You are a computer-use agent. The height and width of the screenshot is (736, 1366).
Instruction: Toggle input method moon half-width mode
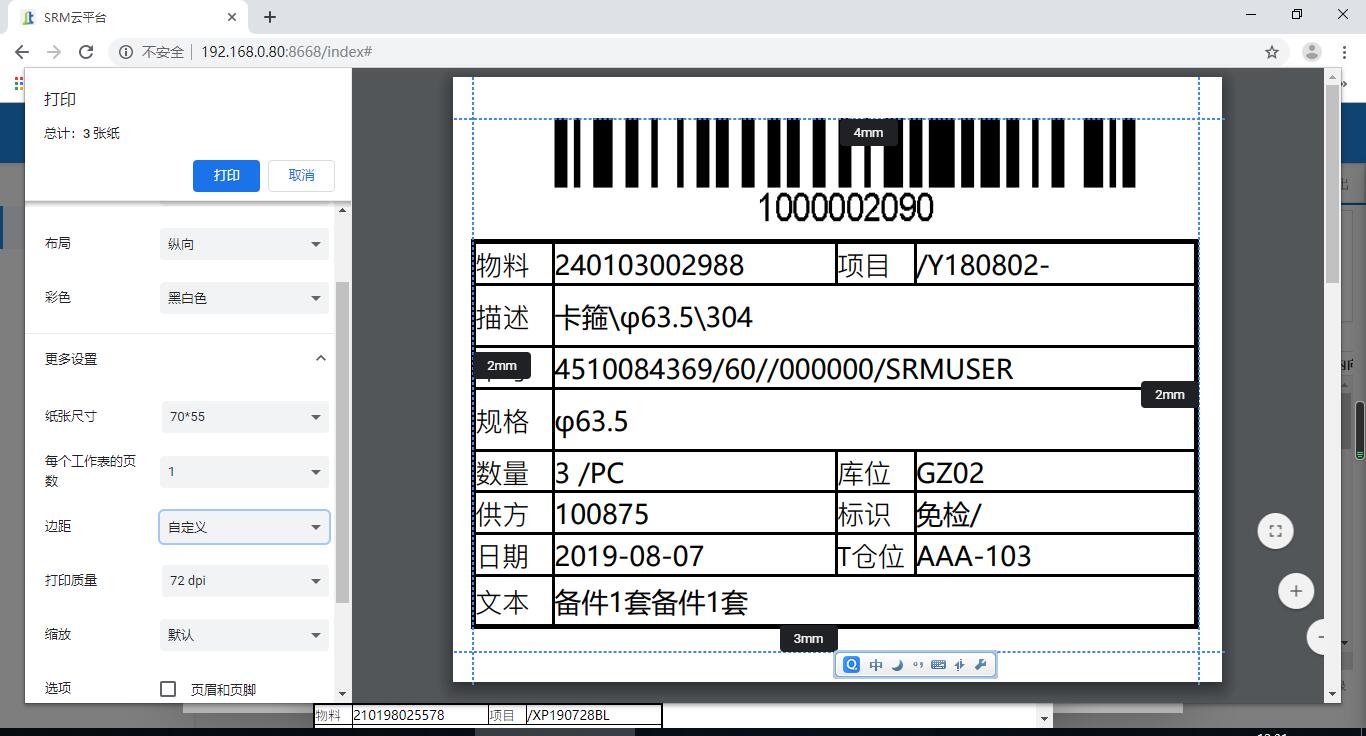pos(897,665)
